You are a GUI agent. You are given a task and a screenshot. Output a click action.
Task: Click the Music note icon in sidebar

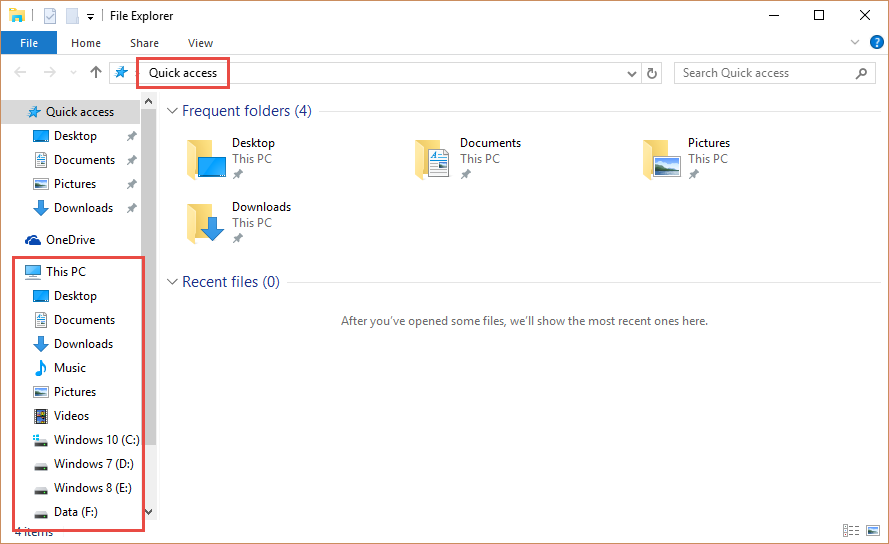point(41,368)
